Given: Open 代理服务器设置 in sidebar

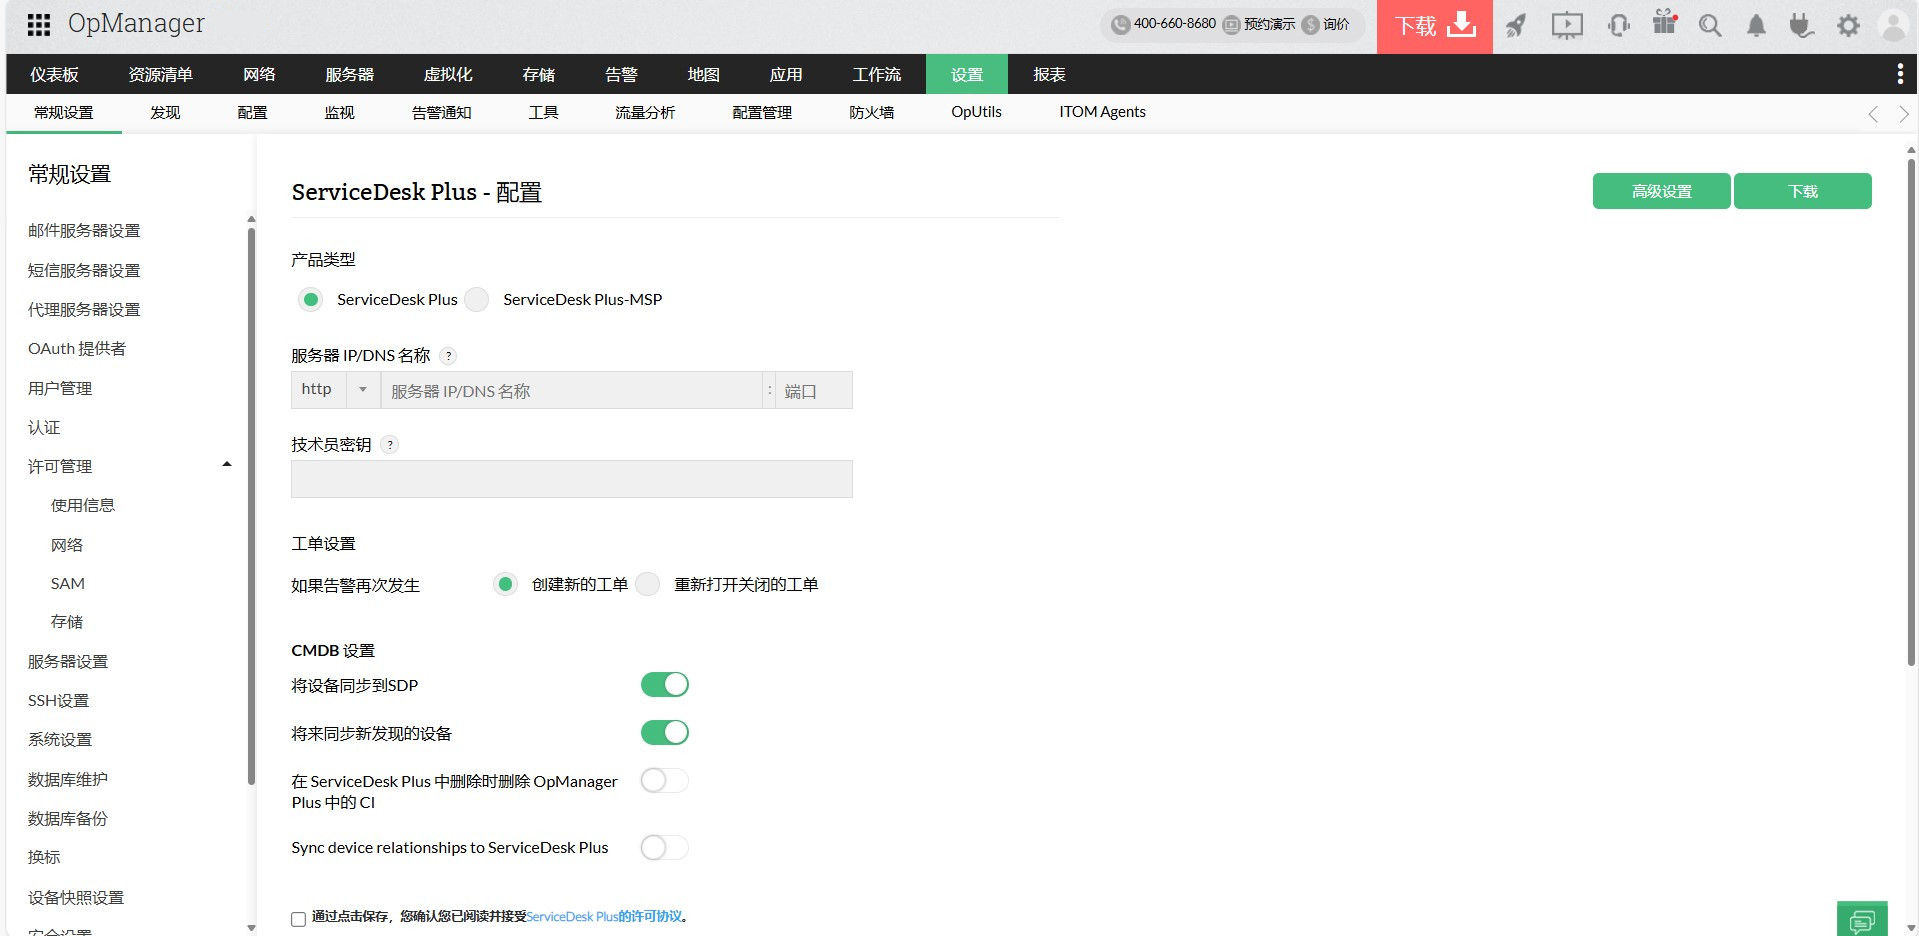Looking at the screenshot, I should coord(84,310).
